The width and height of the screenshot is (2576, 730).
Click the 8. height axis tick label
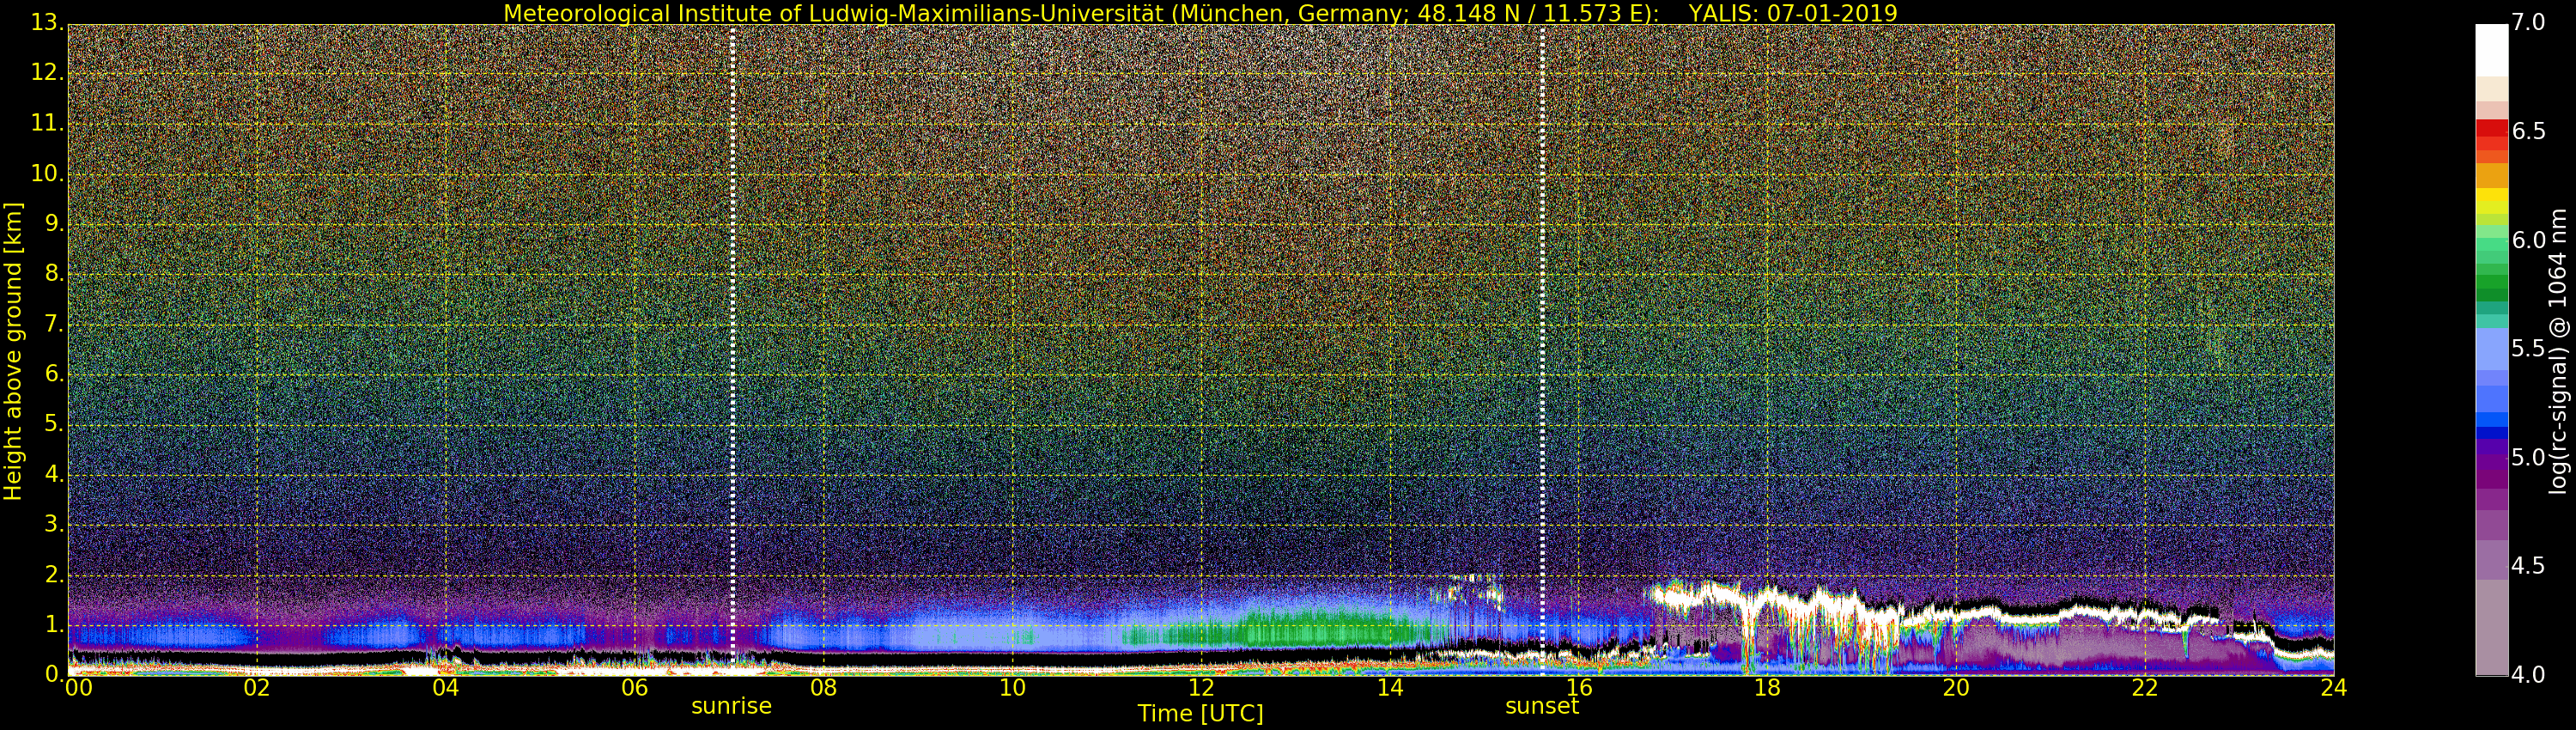click(x=54, y=274)
